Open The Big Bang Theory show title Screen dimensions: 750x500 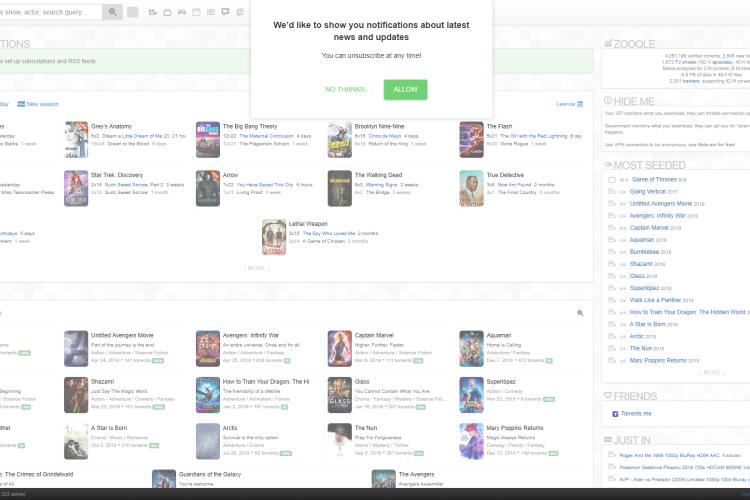coord(250,126)
